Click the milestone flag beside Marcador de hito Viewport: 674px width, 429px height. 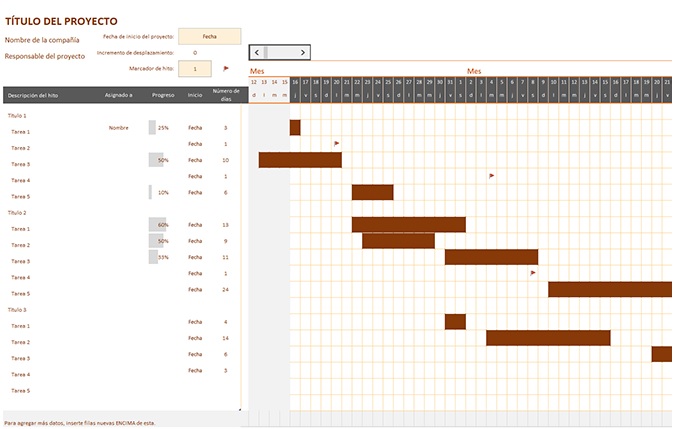[226, 69]
